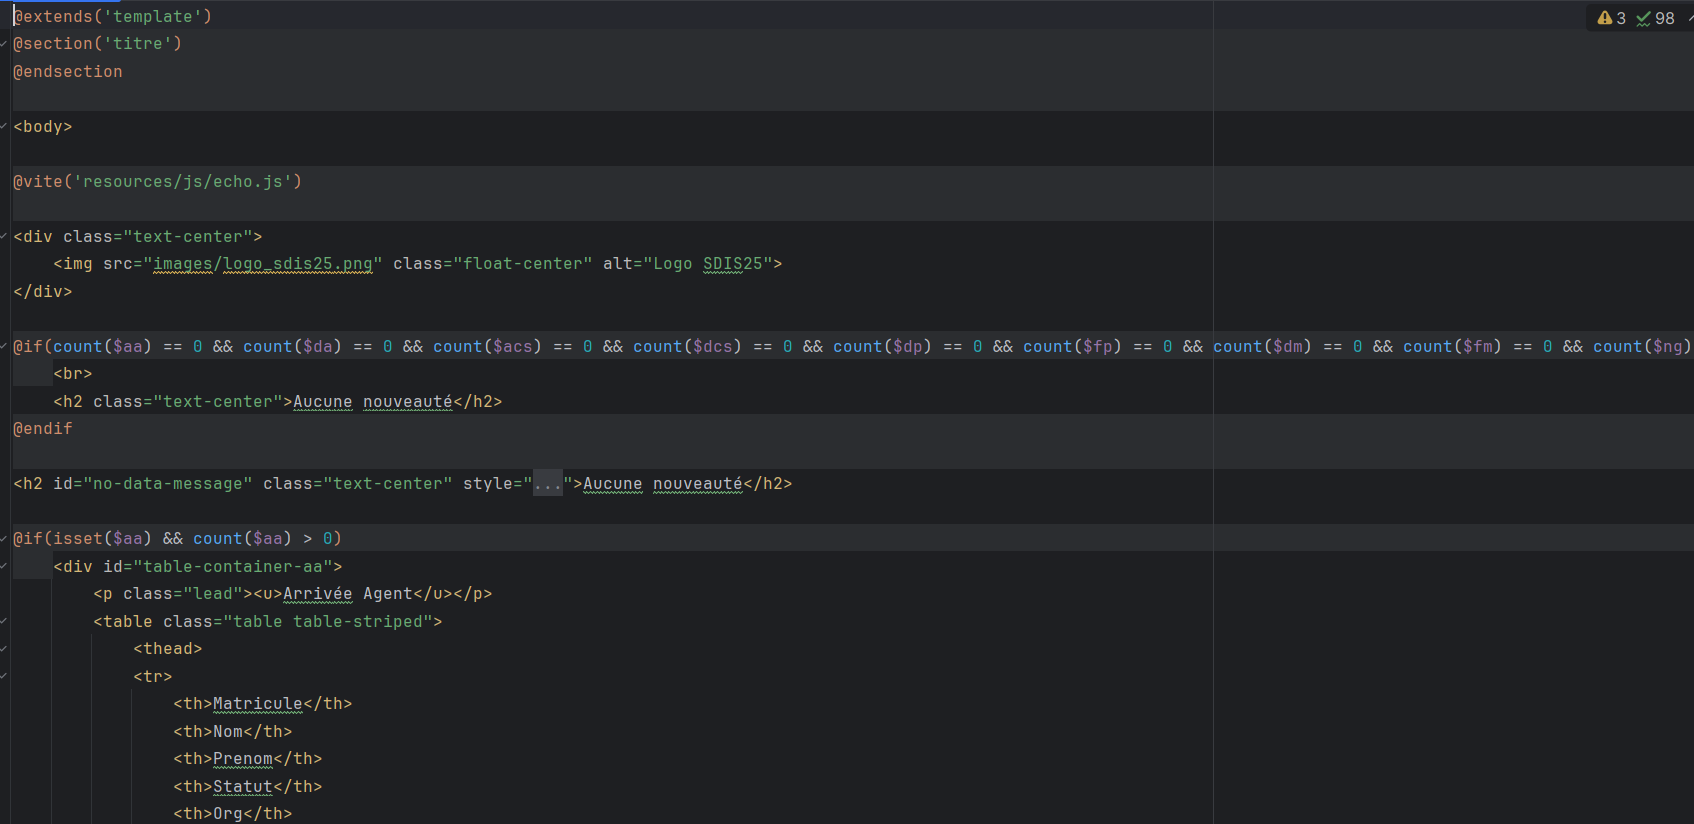Fold the table-container-aa div
Screen dimensions: 1694x824
(4, 567)
